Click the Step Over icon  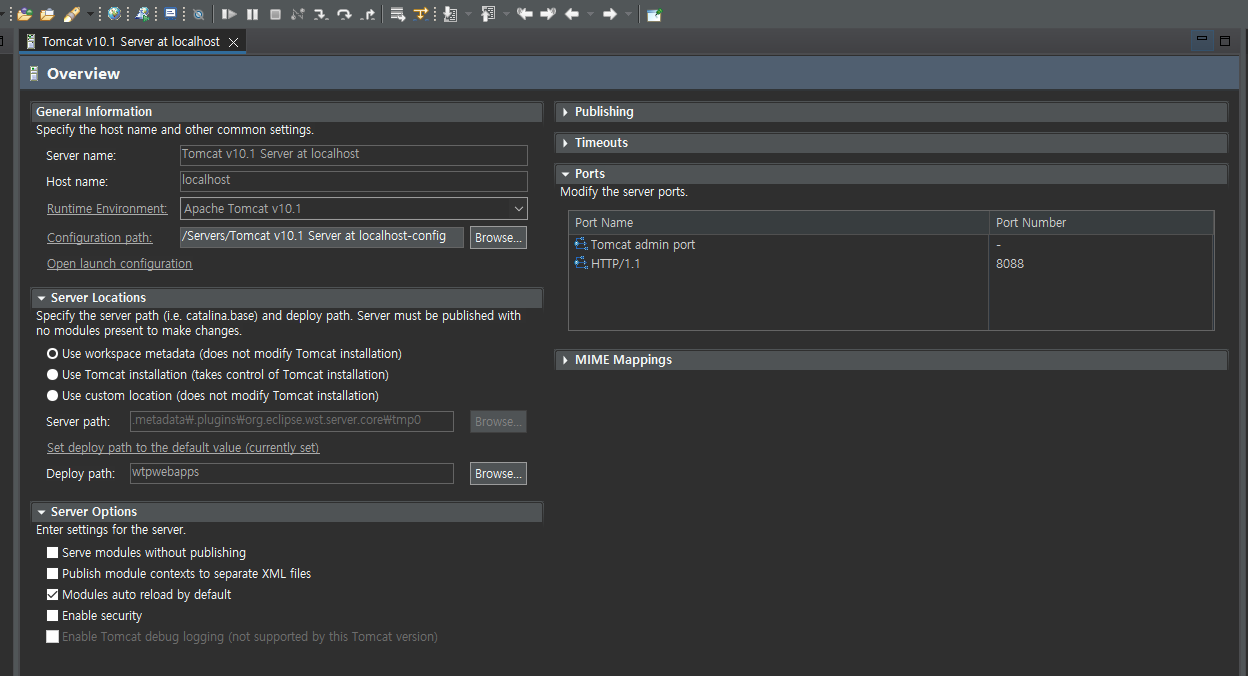pyautogui.click(x=344, y=14)
